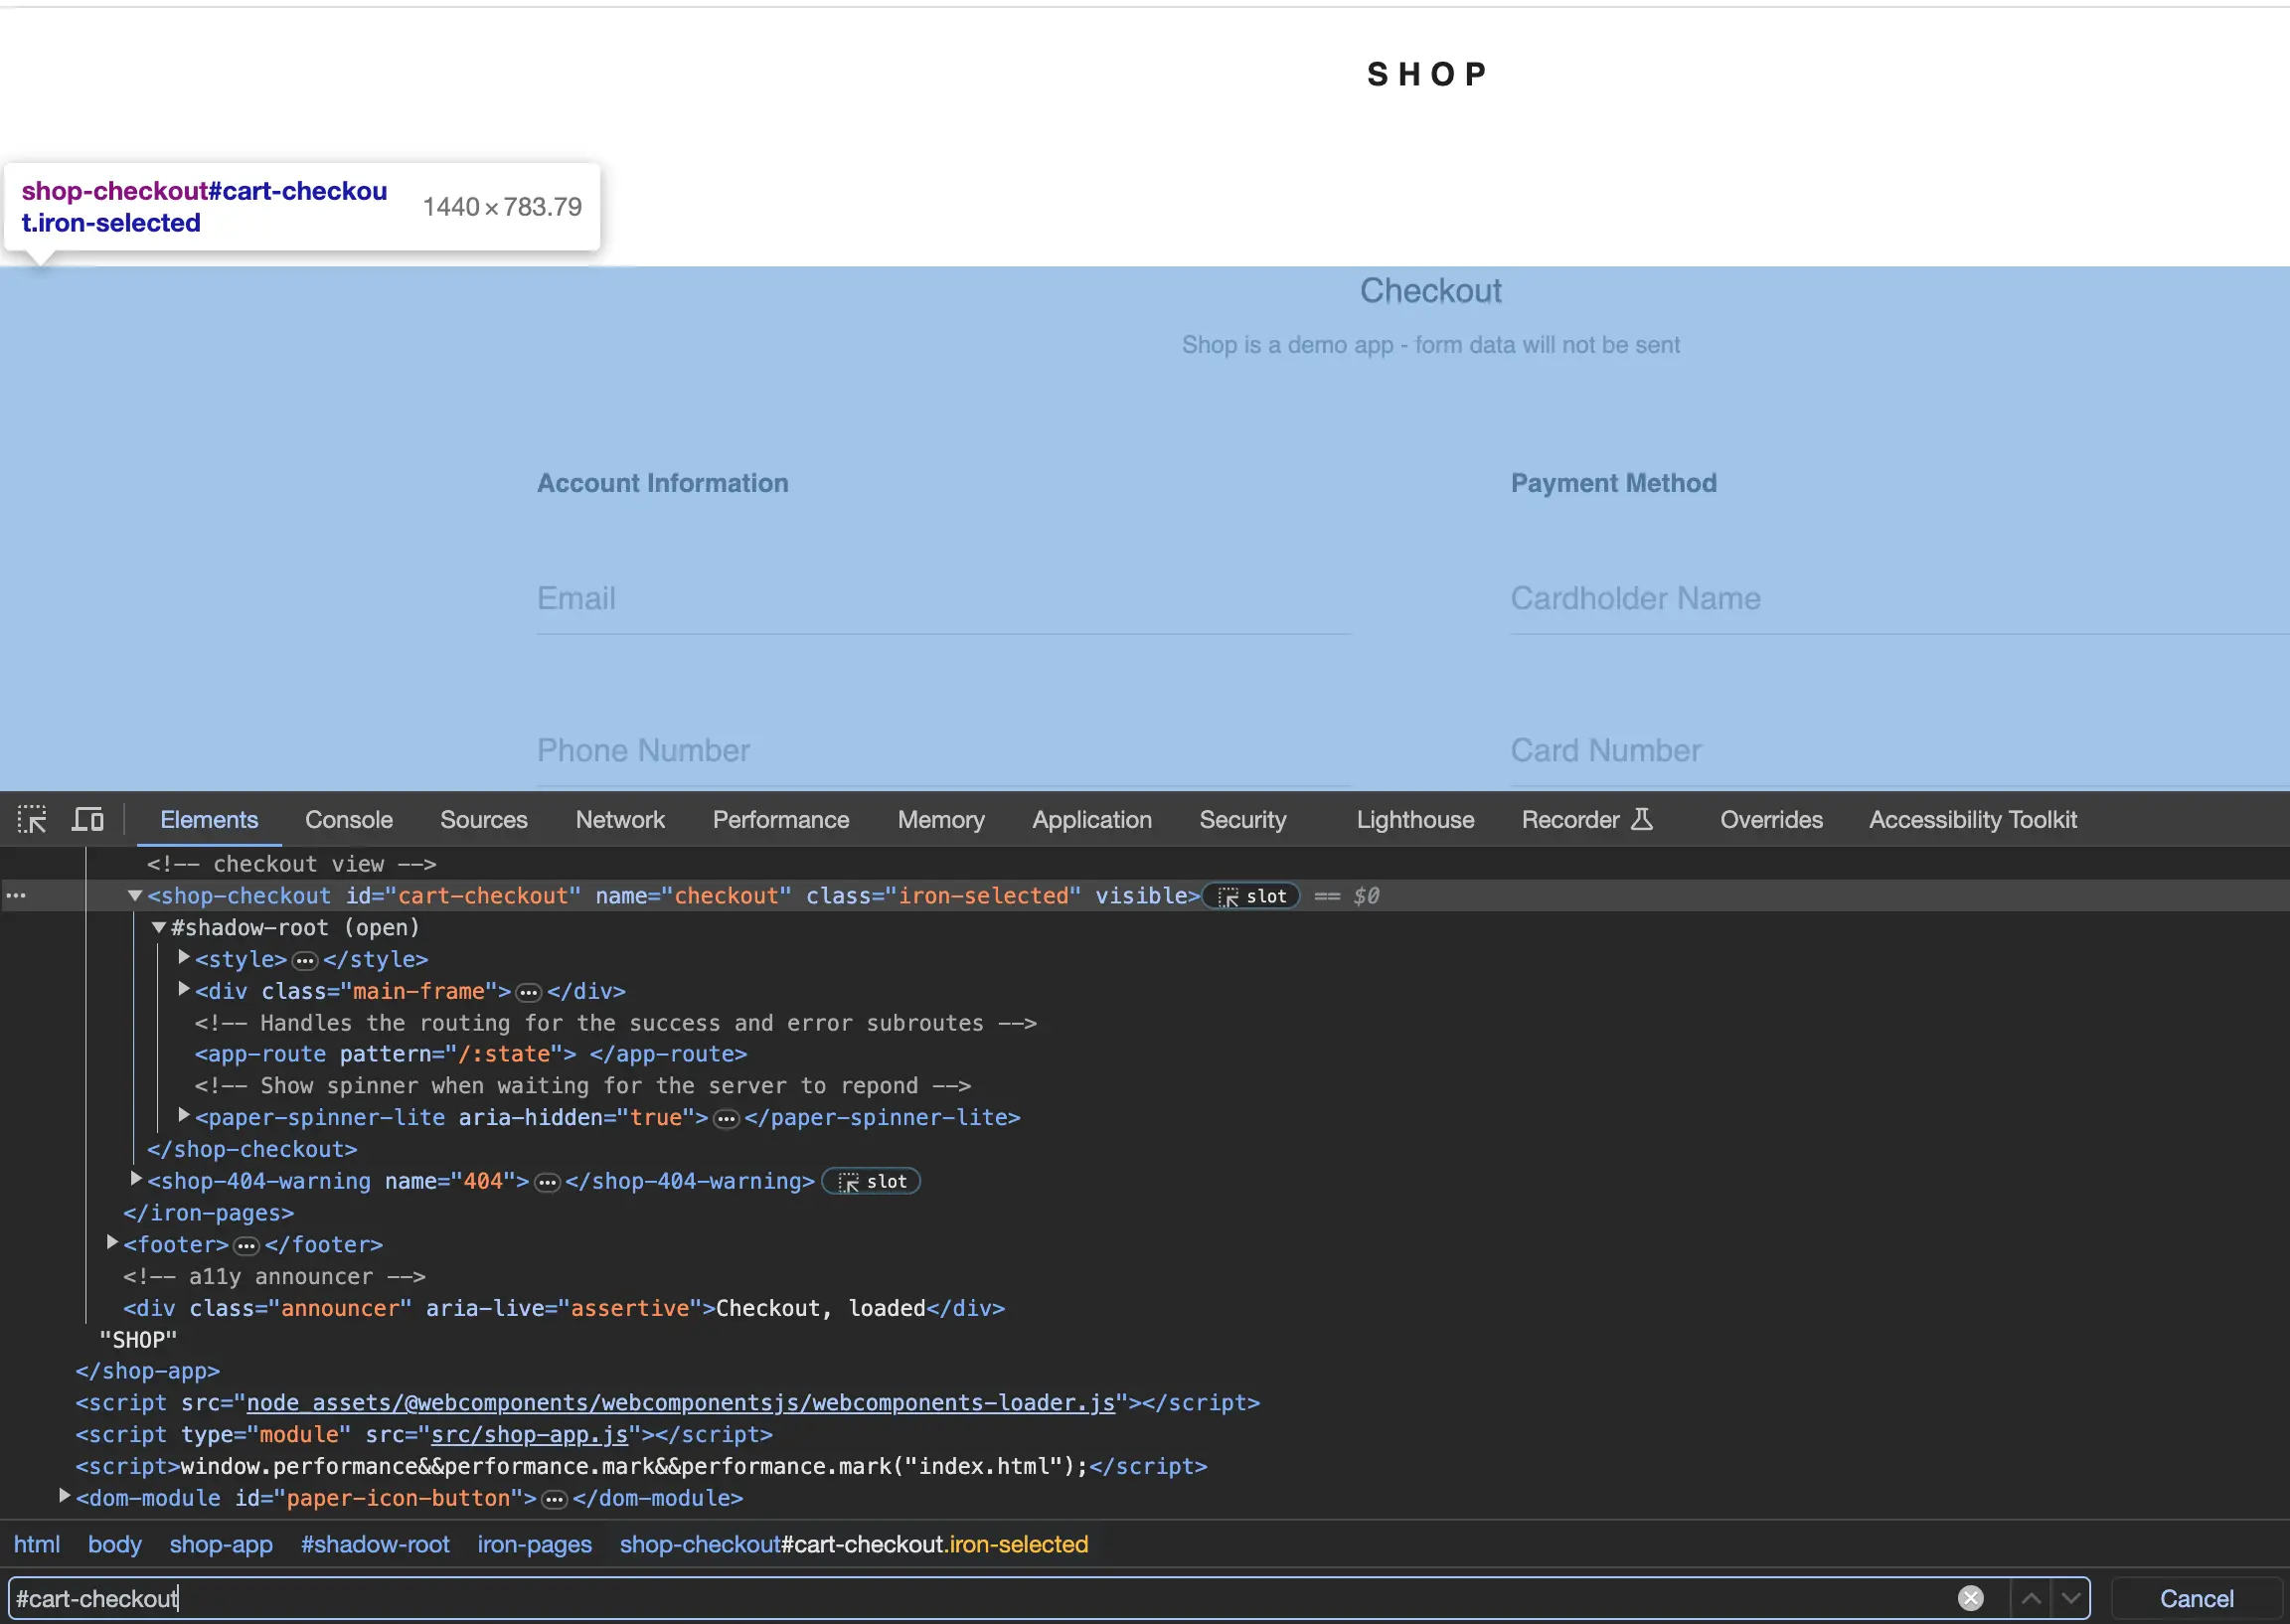Click the Recorder flask icon
Image resolution: width=2290 pixels, height=1624 pixels.
pos(1642,820)
